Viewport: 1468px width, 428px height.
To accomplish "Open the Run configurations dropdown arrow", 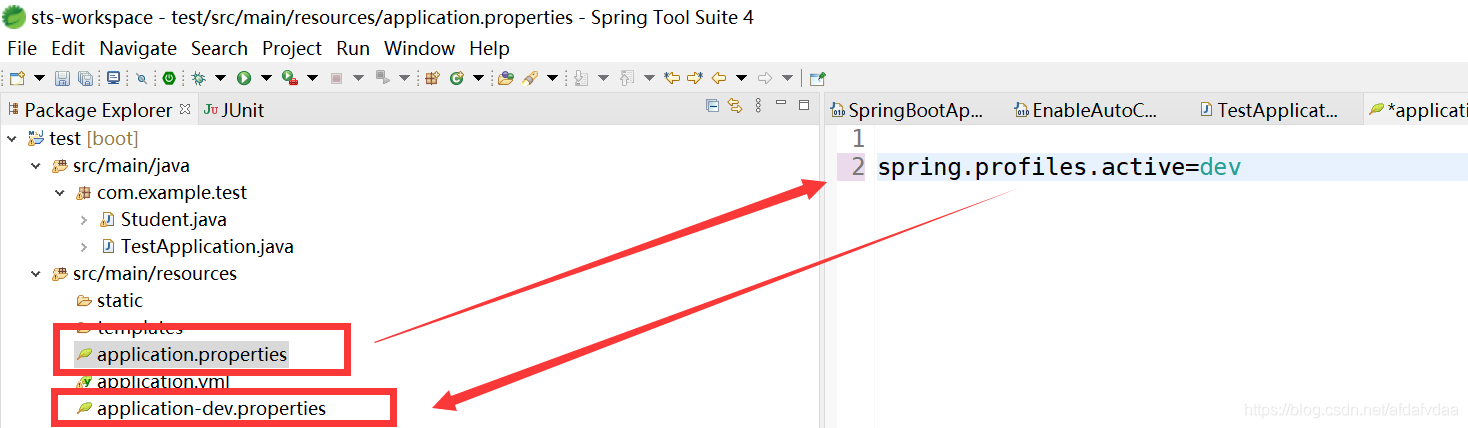I will 266,78.
